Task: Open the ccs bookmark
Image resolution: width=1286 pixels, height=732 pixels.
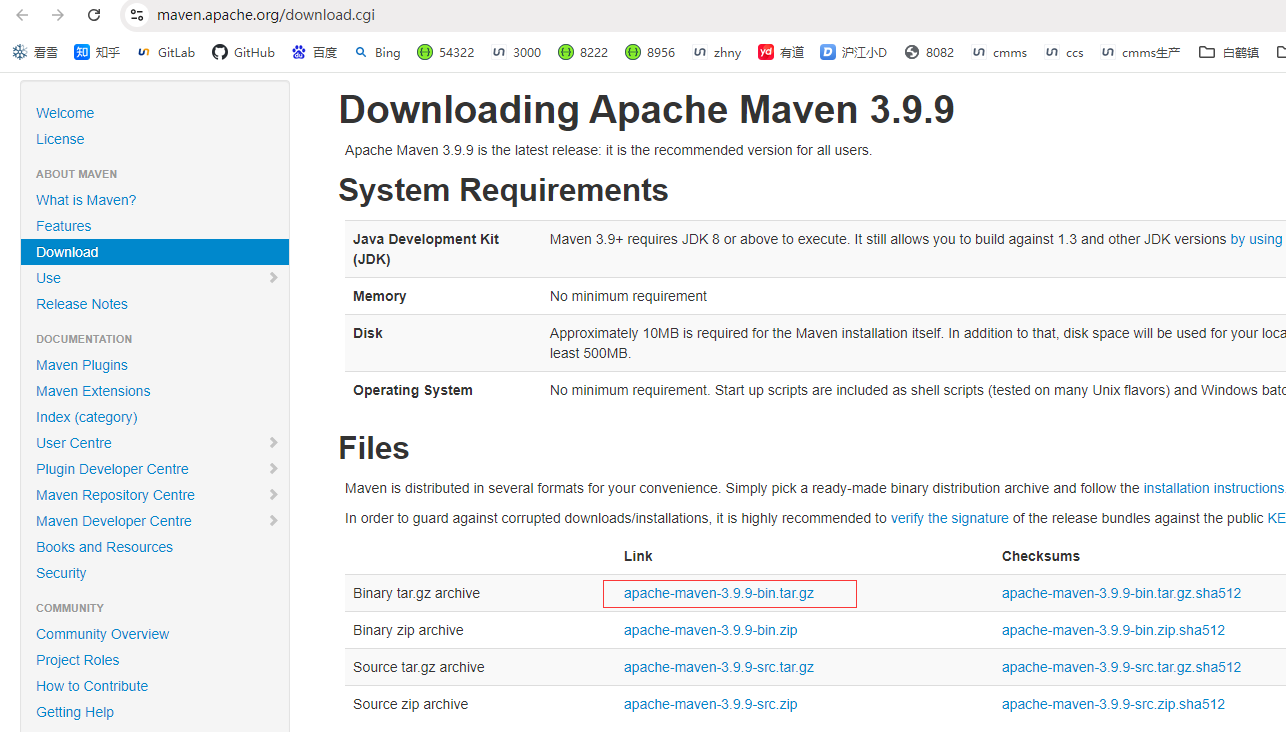Action: click(1064, 52)
